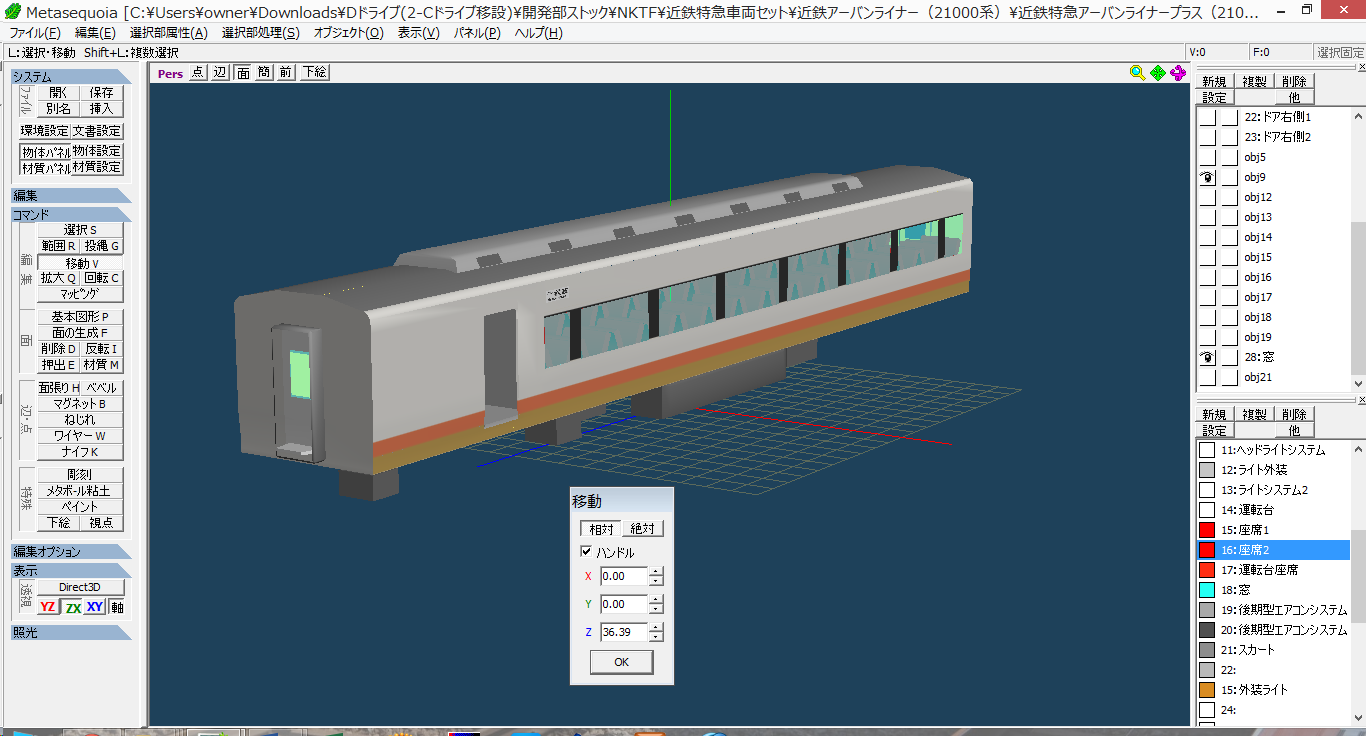Toggle 辺 (edges) display in viewport bar
Image resolution: width=1366 pixels, height=736 pixels.
tap(220, 72)
